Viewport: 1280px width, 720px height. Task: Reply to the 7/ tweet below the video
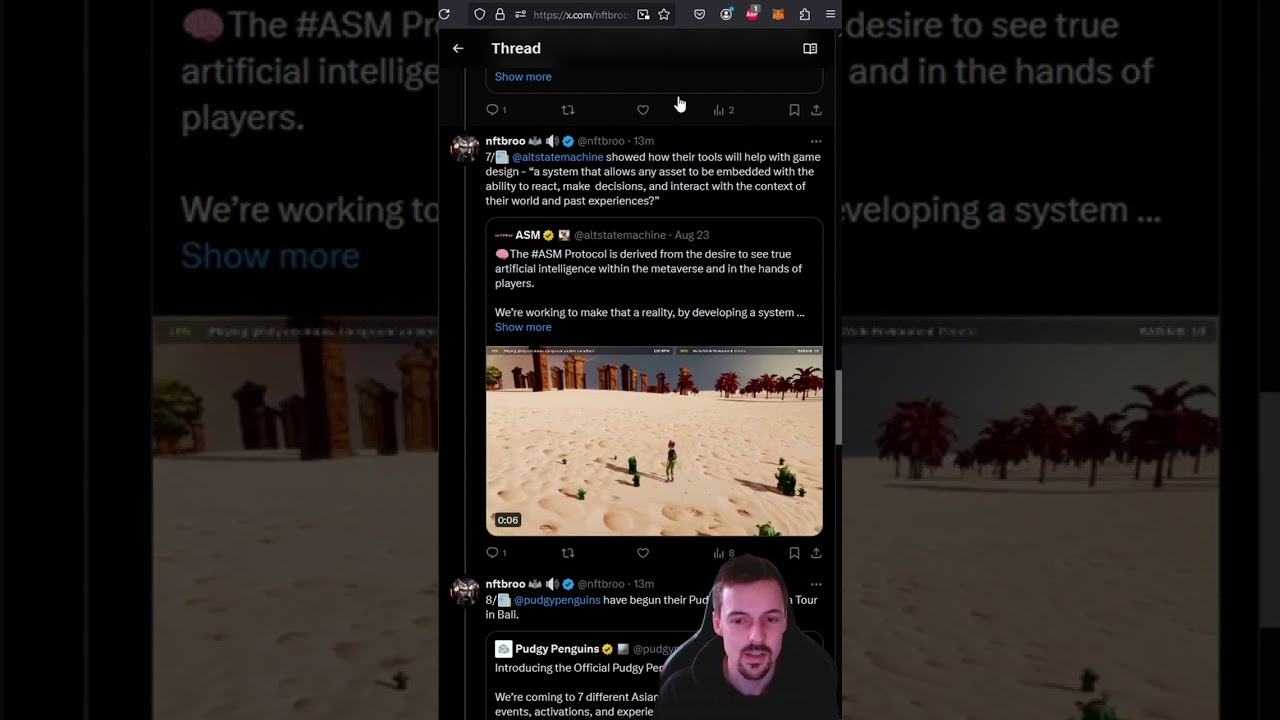pyautogui.click(x=496, y=553)
